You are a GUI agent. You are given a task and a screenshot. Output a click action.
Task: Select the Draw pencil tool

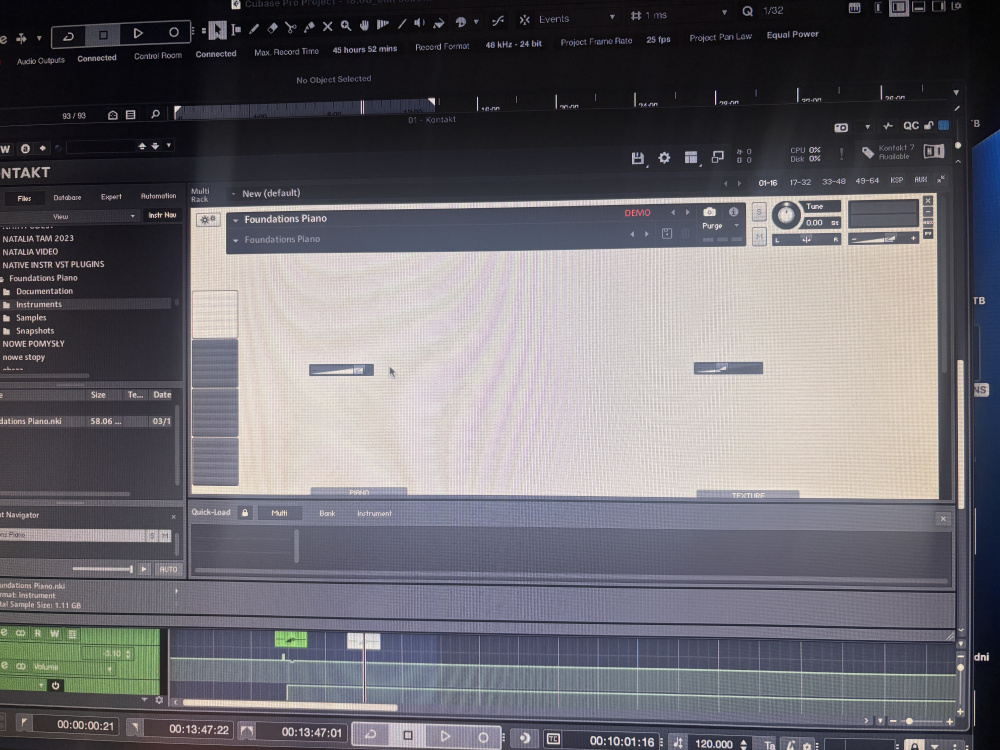[x=254, y=28]
